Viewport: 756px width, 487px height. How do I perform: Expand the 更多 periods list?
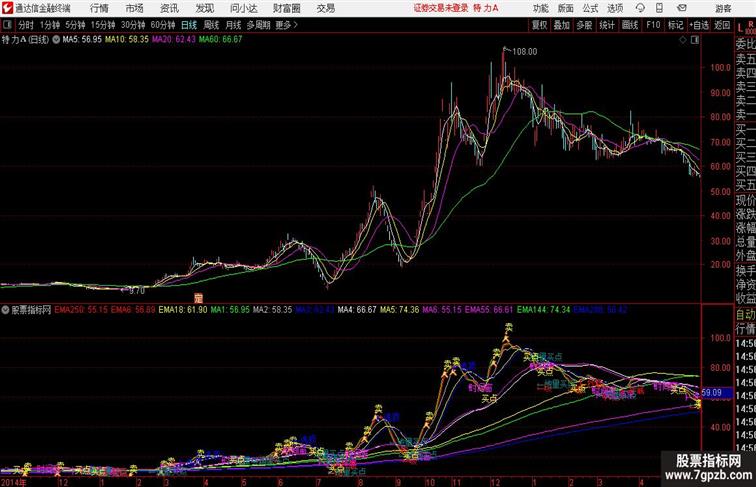coord(286,25)
